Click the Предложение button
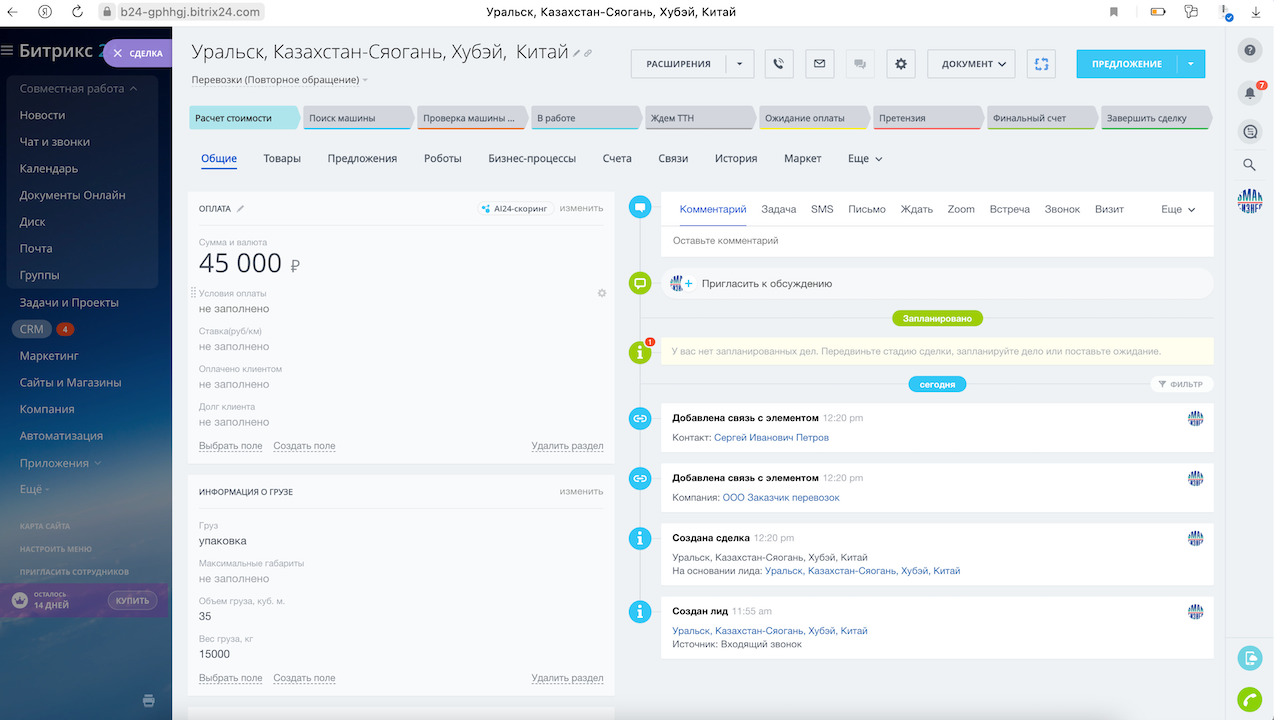Image resolution: width=1281 pixels, height=720 pixels. coord(1126,64)
